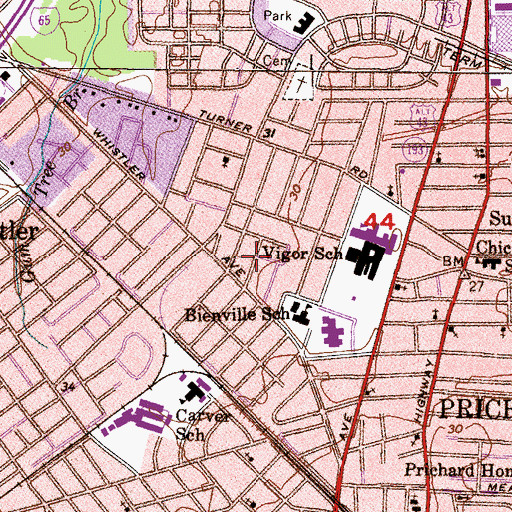Click the purple Carver School building complex
The height and width of the screenshot is (512, 512).
138,418
